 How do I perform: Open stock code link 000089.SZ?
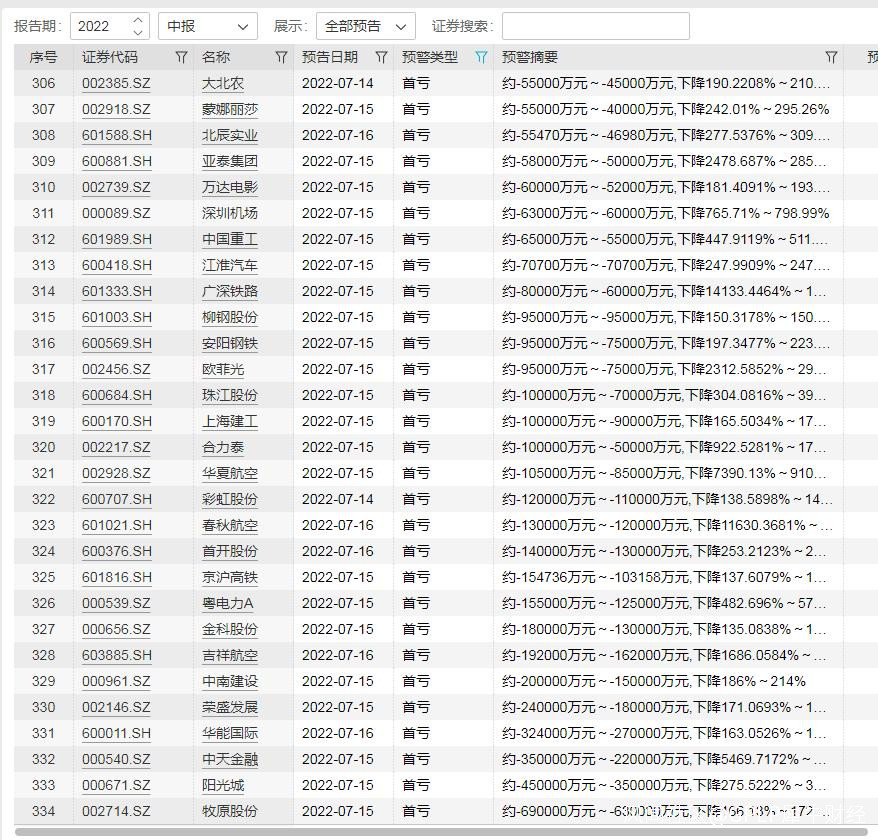point(116,213)
